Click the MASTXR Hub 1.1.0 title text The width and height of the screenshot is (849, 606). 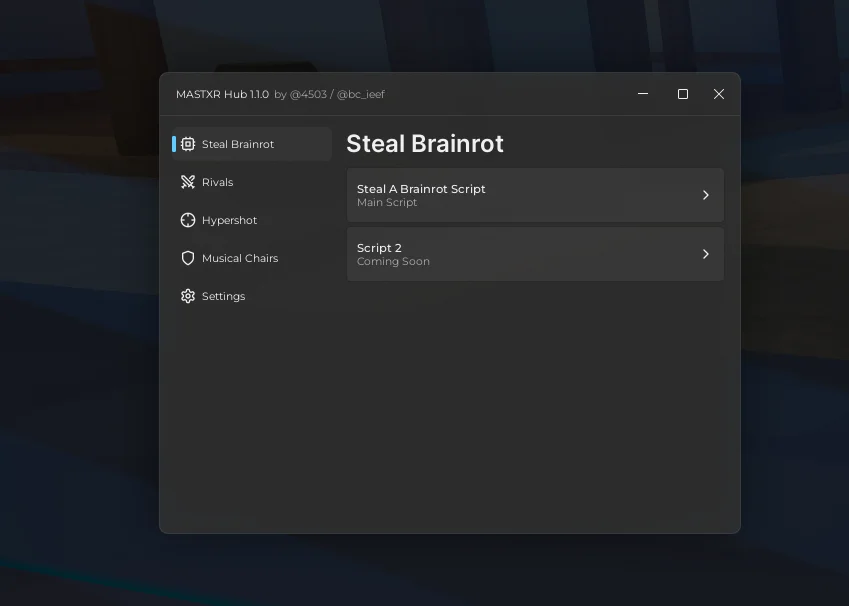point(222,94)
